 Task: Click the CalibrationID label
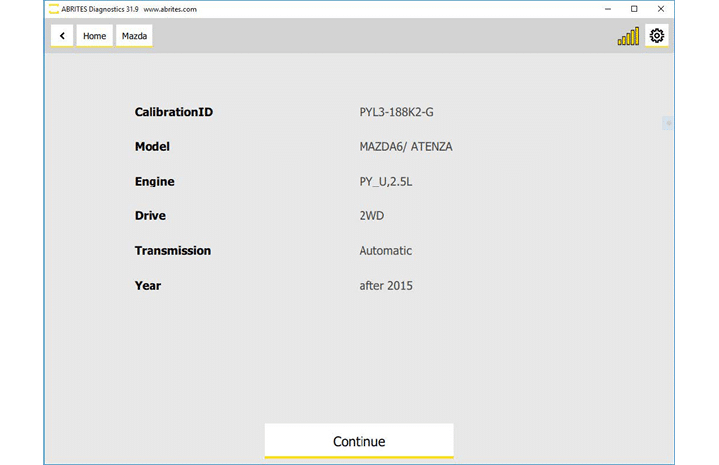click(174, 112)
